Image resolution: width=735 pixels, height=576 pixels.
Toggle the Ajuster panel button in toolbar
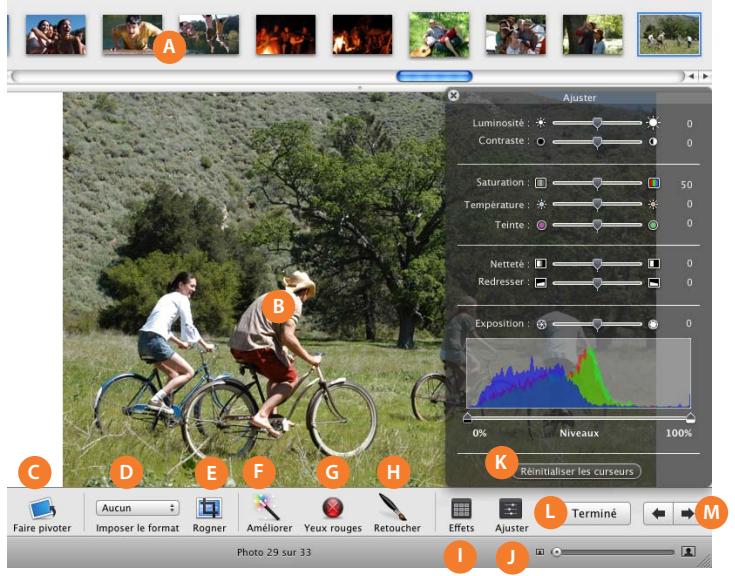(511, 509)
